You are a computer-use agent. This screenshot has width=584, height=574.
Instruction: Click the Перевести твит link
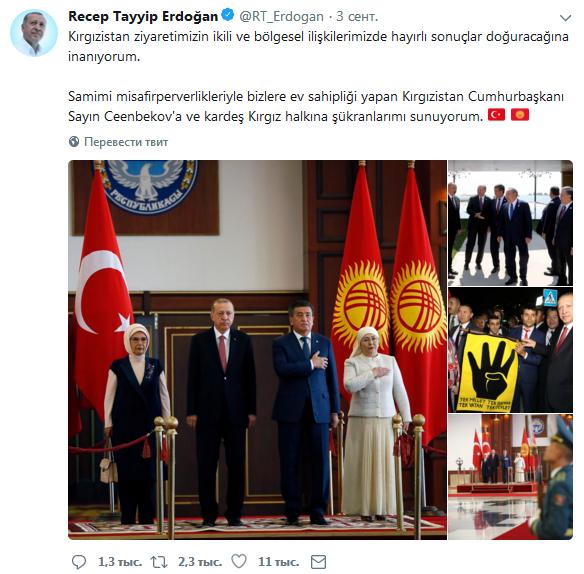(126, 142)
